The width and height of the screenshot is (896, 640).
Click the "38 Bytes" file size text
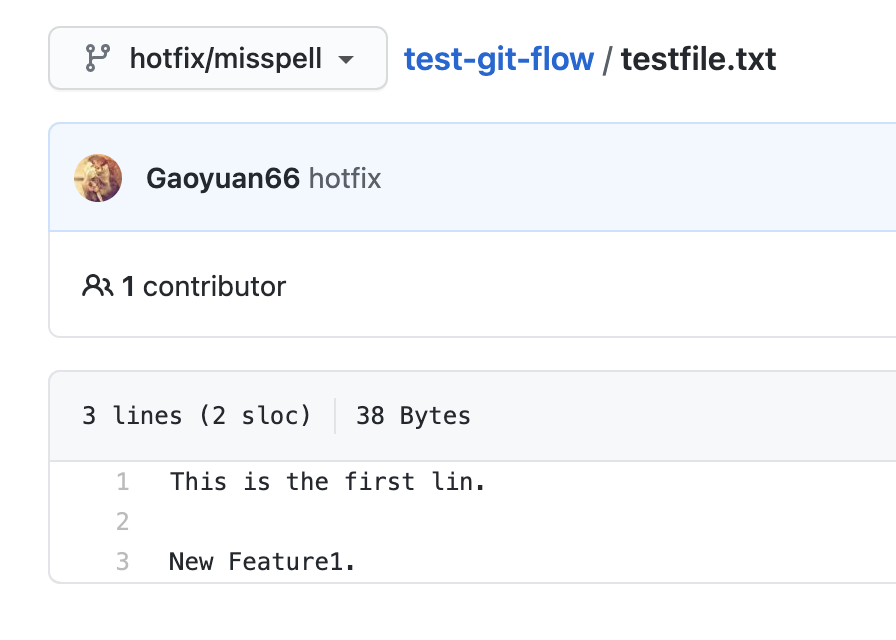[x=413, y=416]
